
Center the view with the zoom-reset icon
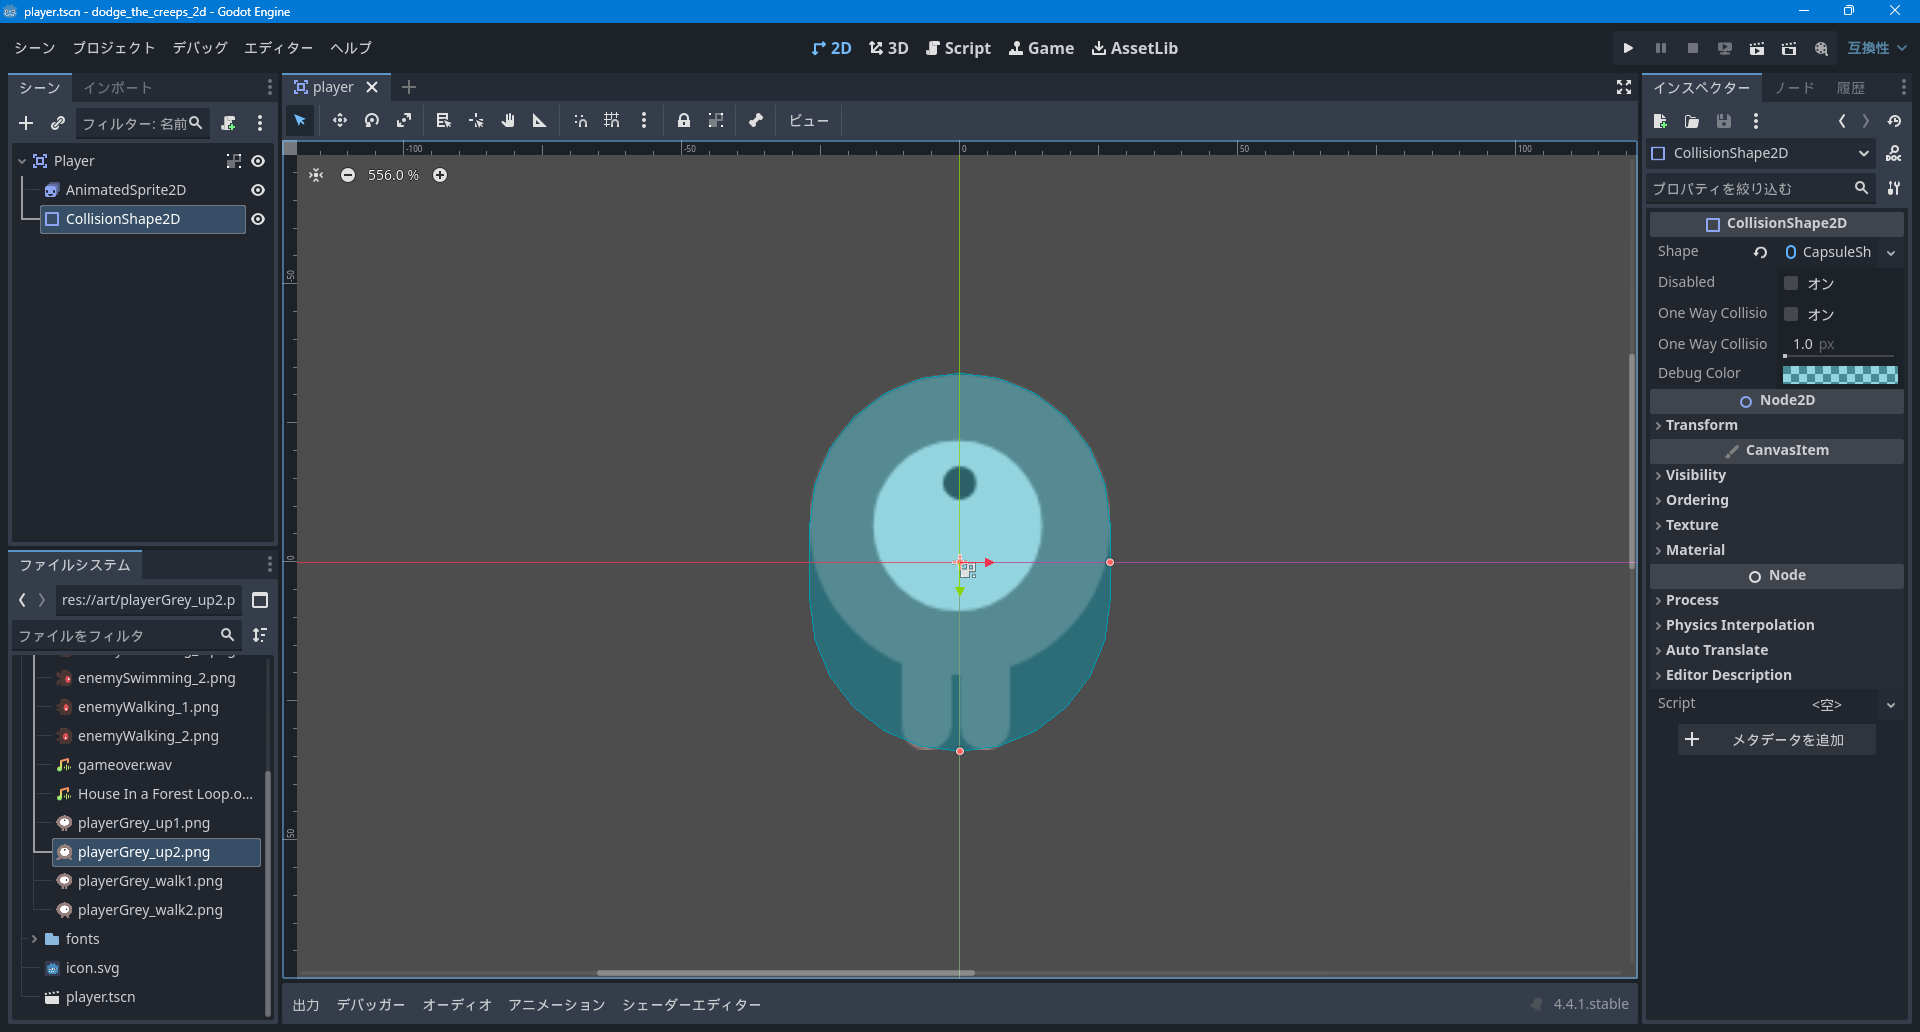pyautogui.click(x=316, y=175)
